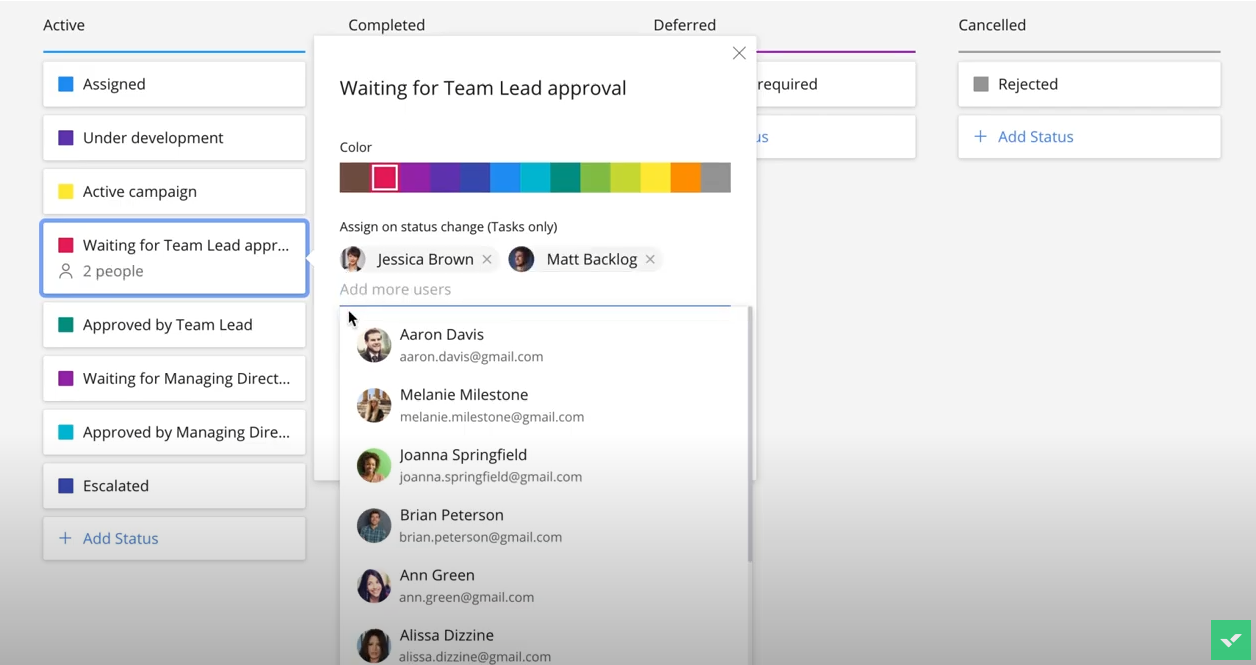Click Joanna Springfield's profile photo

tap(374, 465)
